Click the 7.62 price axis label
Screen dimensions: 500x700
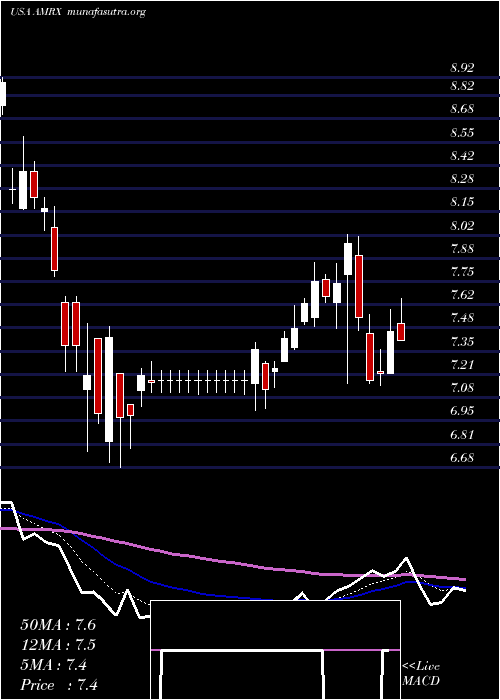click(x=462, y=295)
